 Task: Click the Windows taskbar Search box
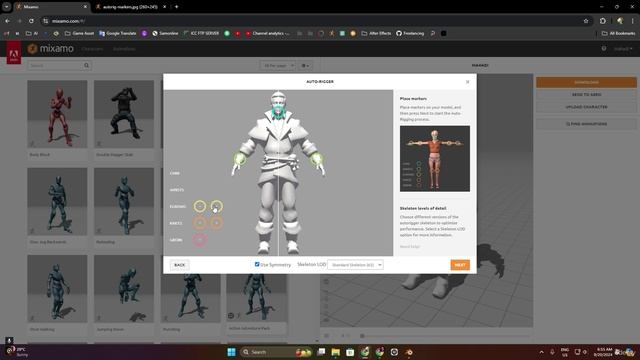276,352
